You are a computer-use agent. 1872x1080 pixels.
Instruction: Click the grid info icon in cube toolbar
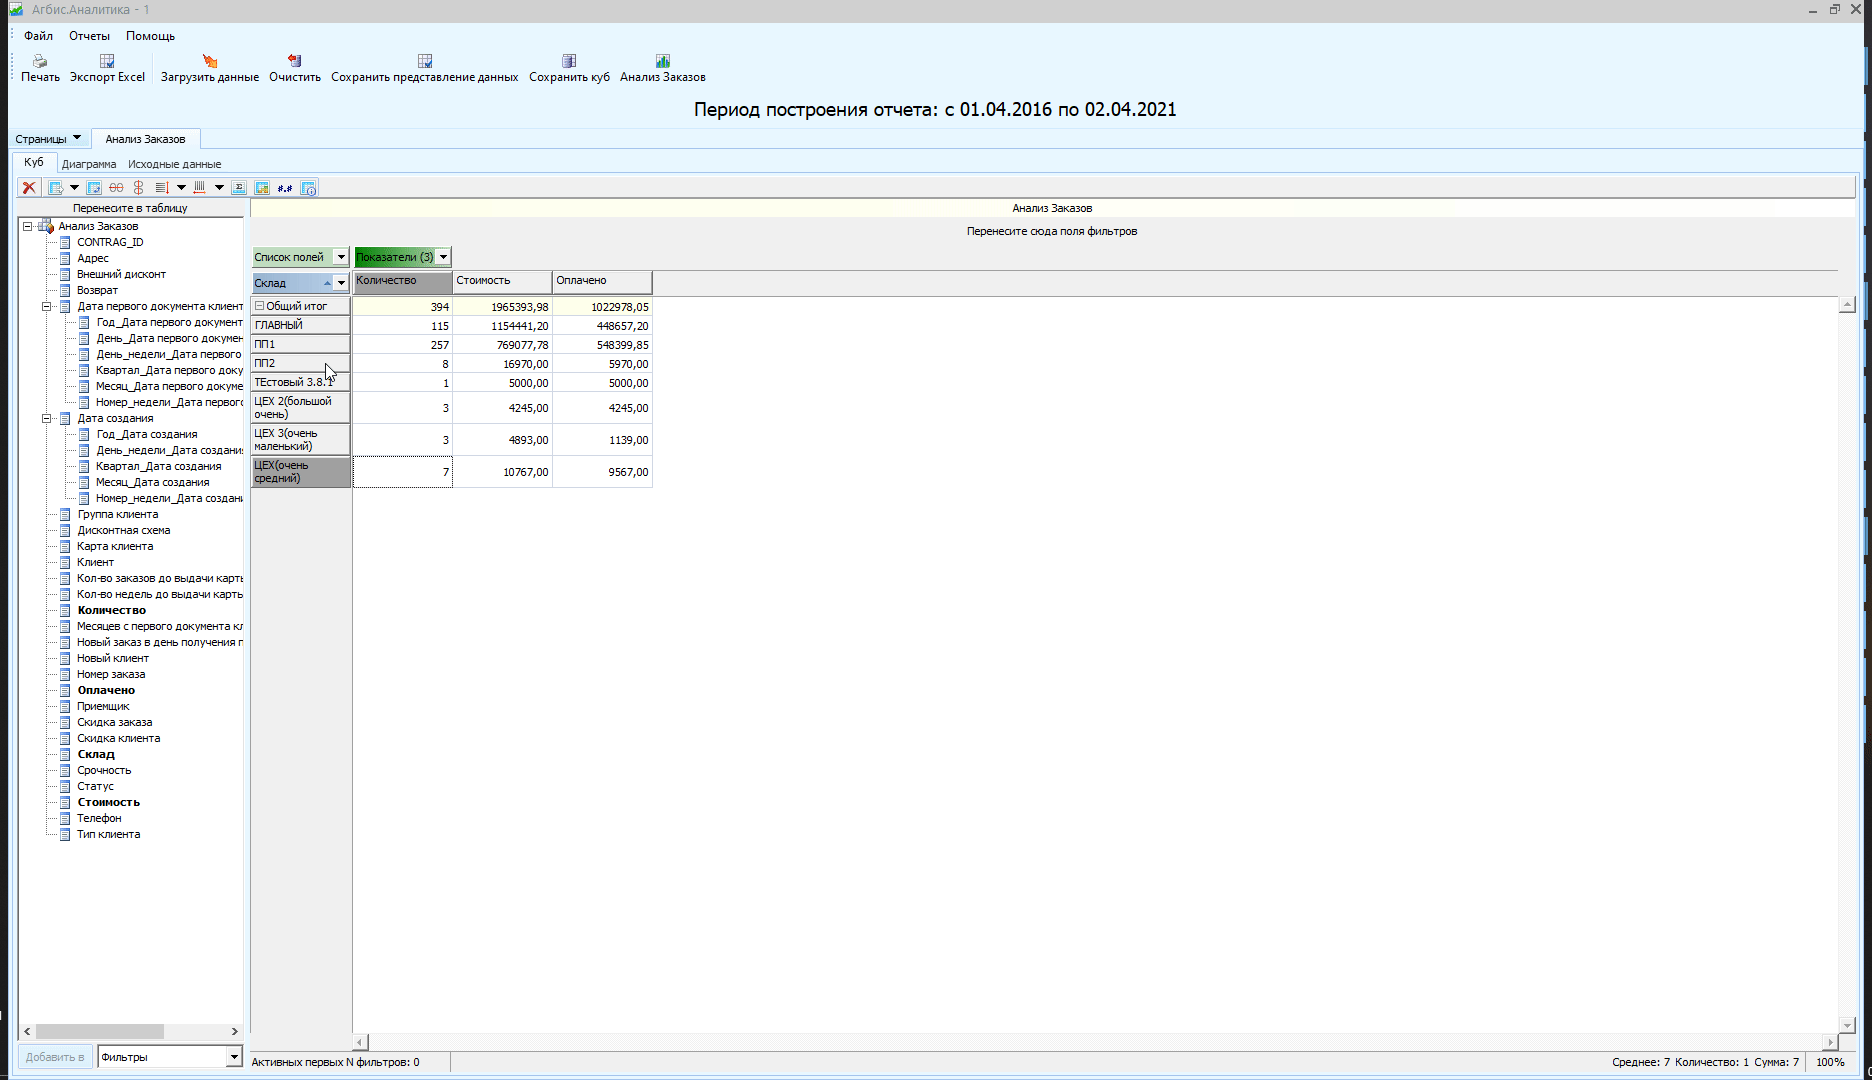(x=309, y=188)
